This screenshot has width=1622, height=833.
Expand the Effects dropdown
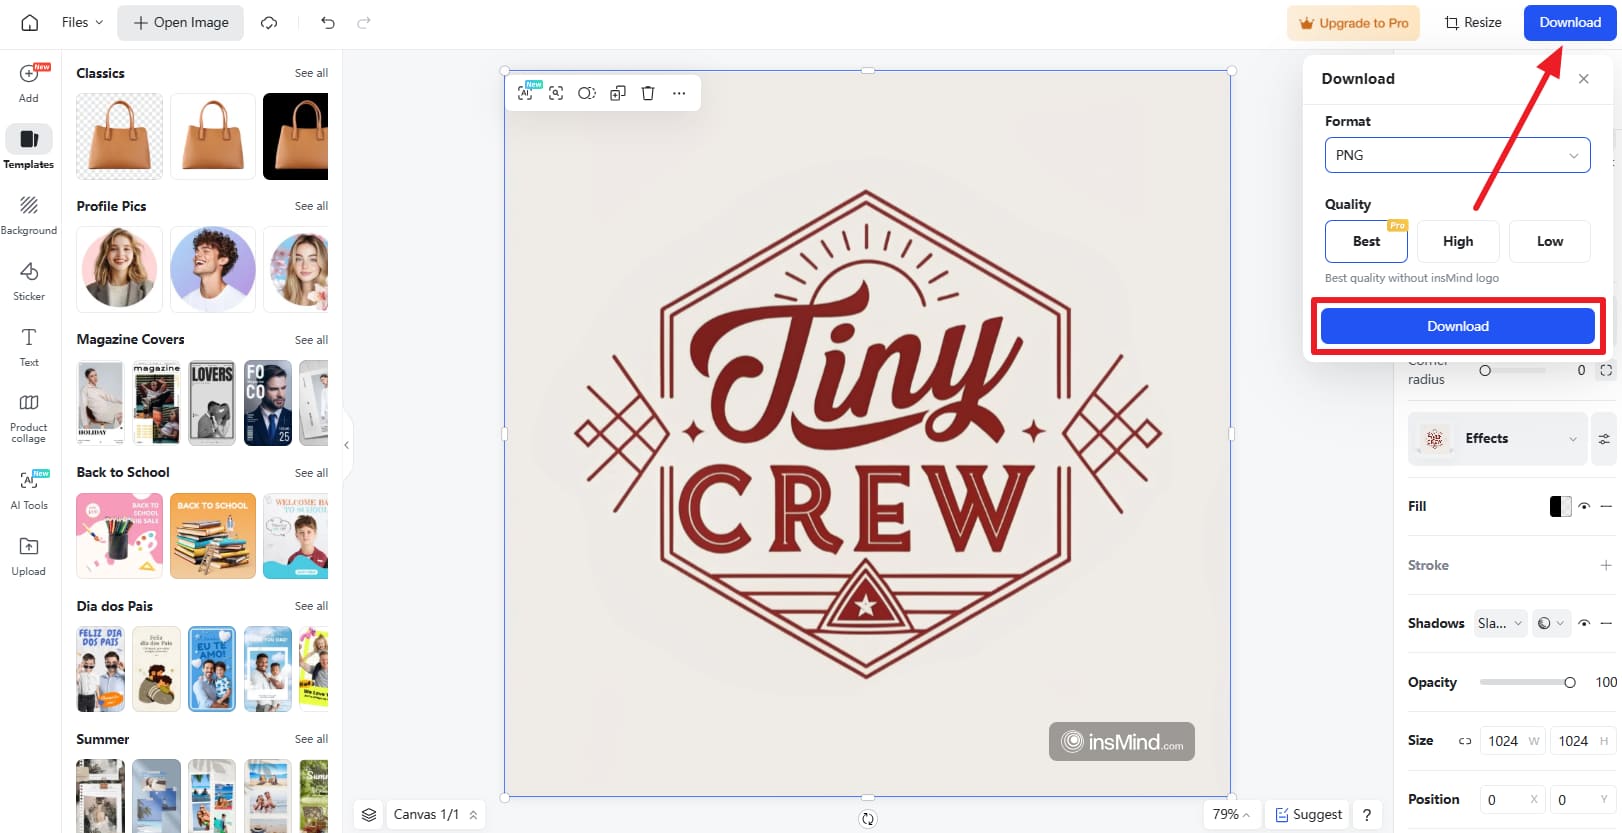pyautogui.click(x=1497, y=439)
